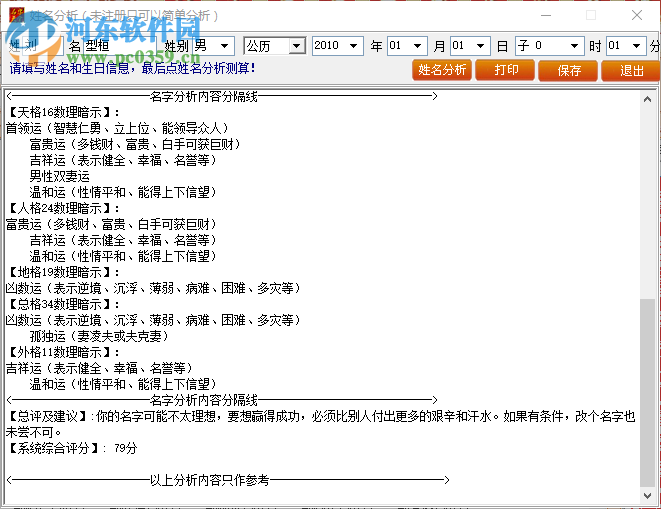
Task: Expand the month 01 dropdown
Action: (x=417, y=46)
